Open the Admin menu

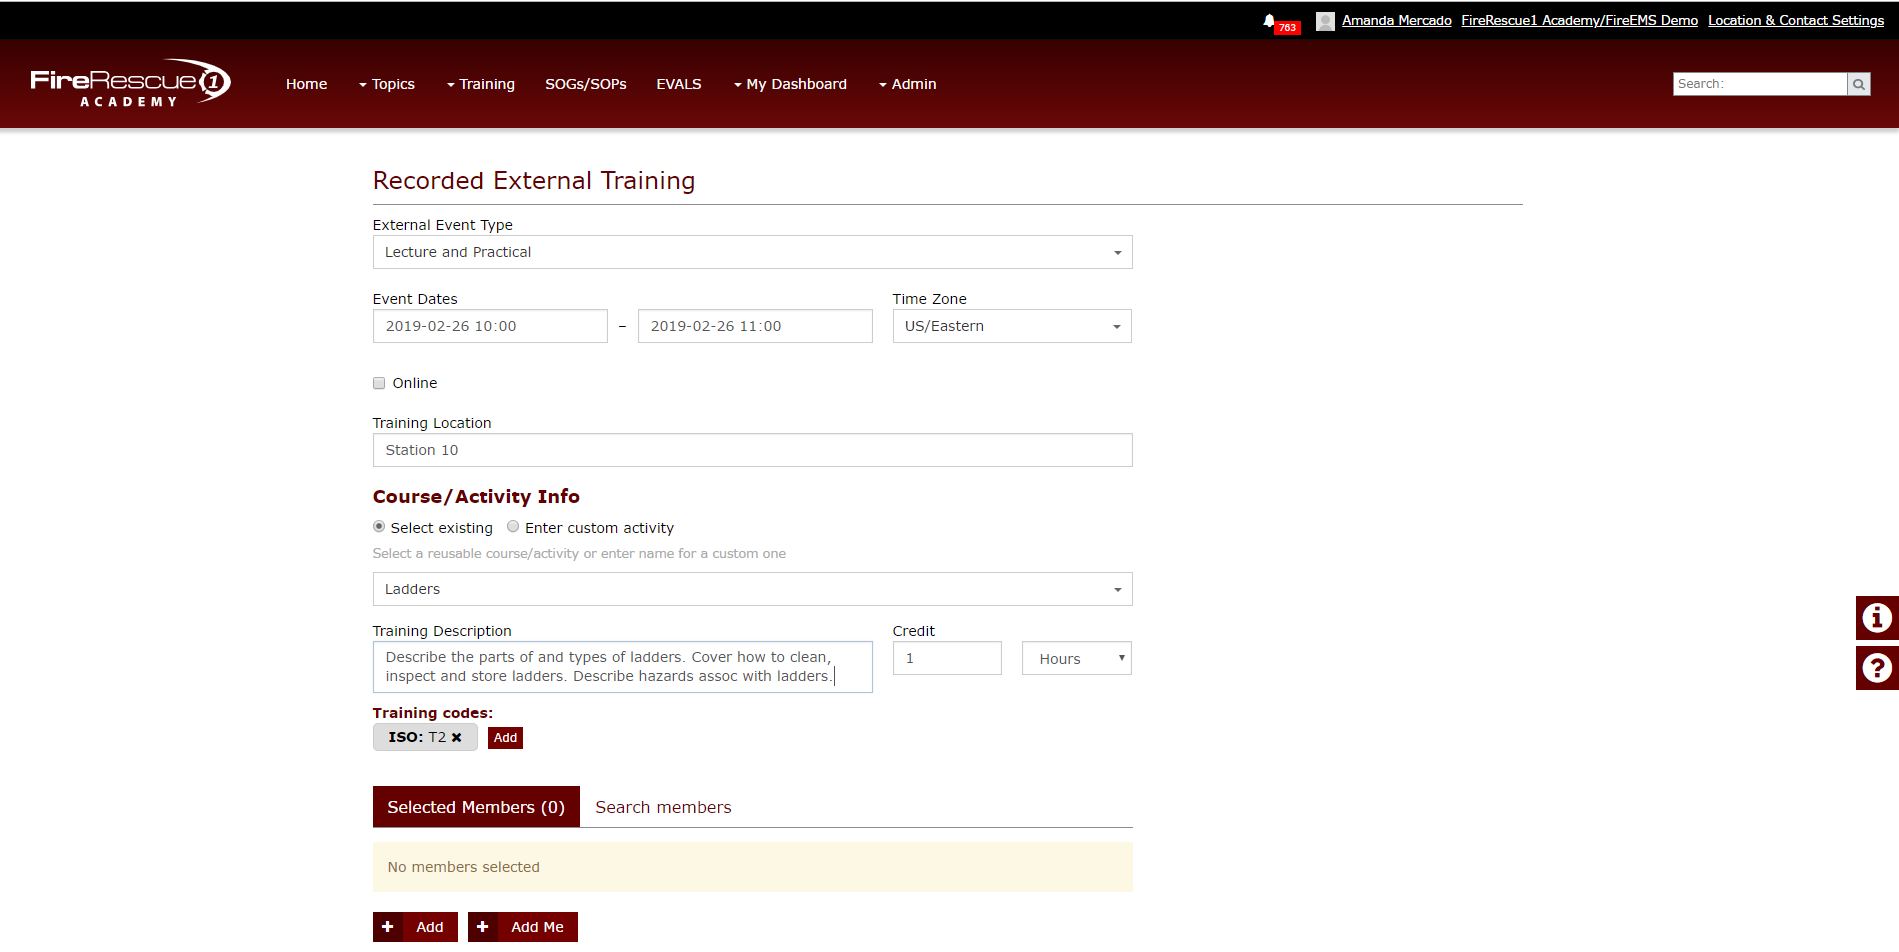coord(908,84)
